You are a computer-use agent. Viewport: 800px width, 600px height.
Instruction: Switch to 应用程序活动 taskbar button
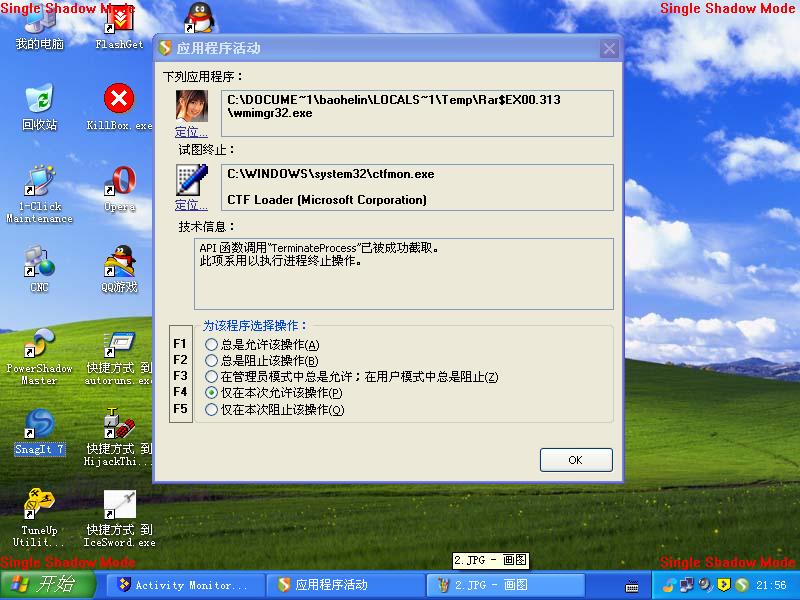[346, 585]
